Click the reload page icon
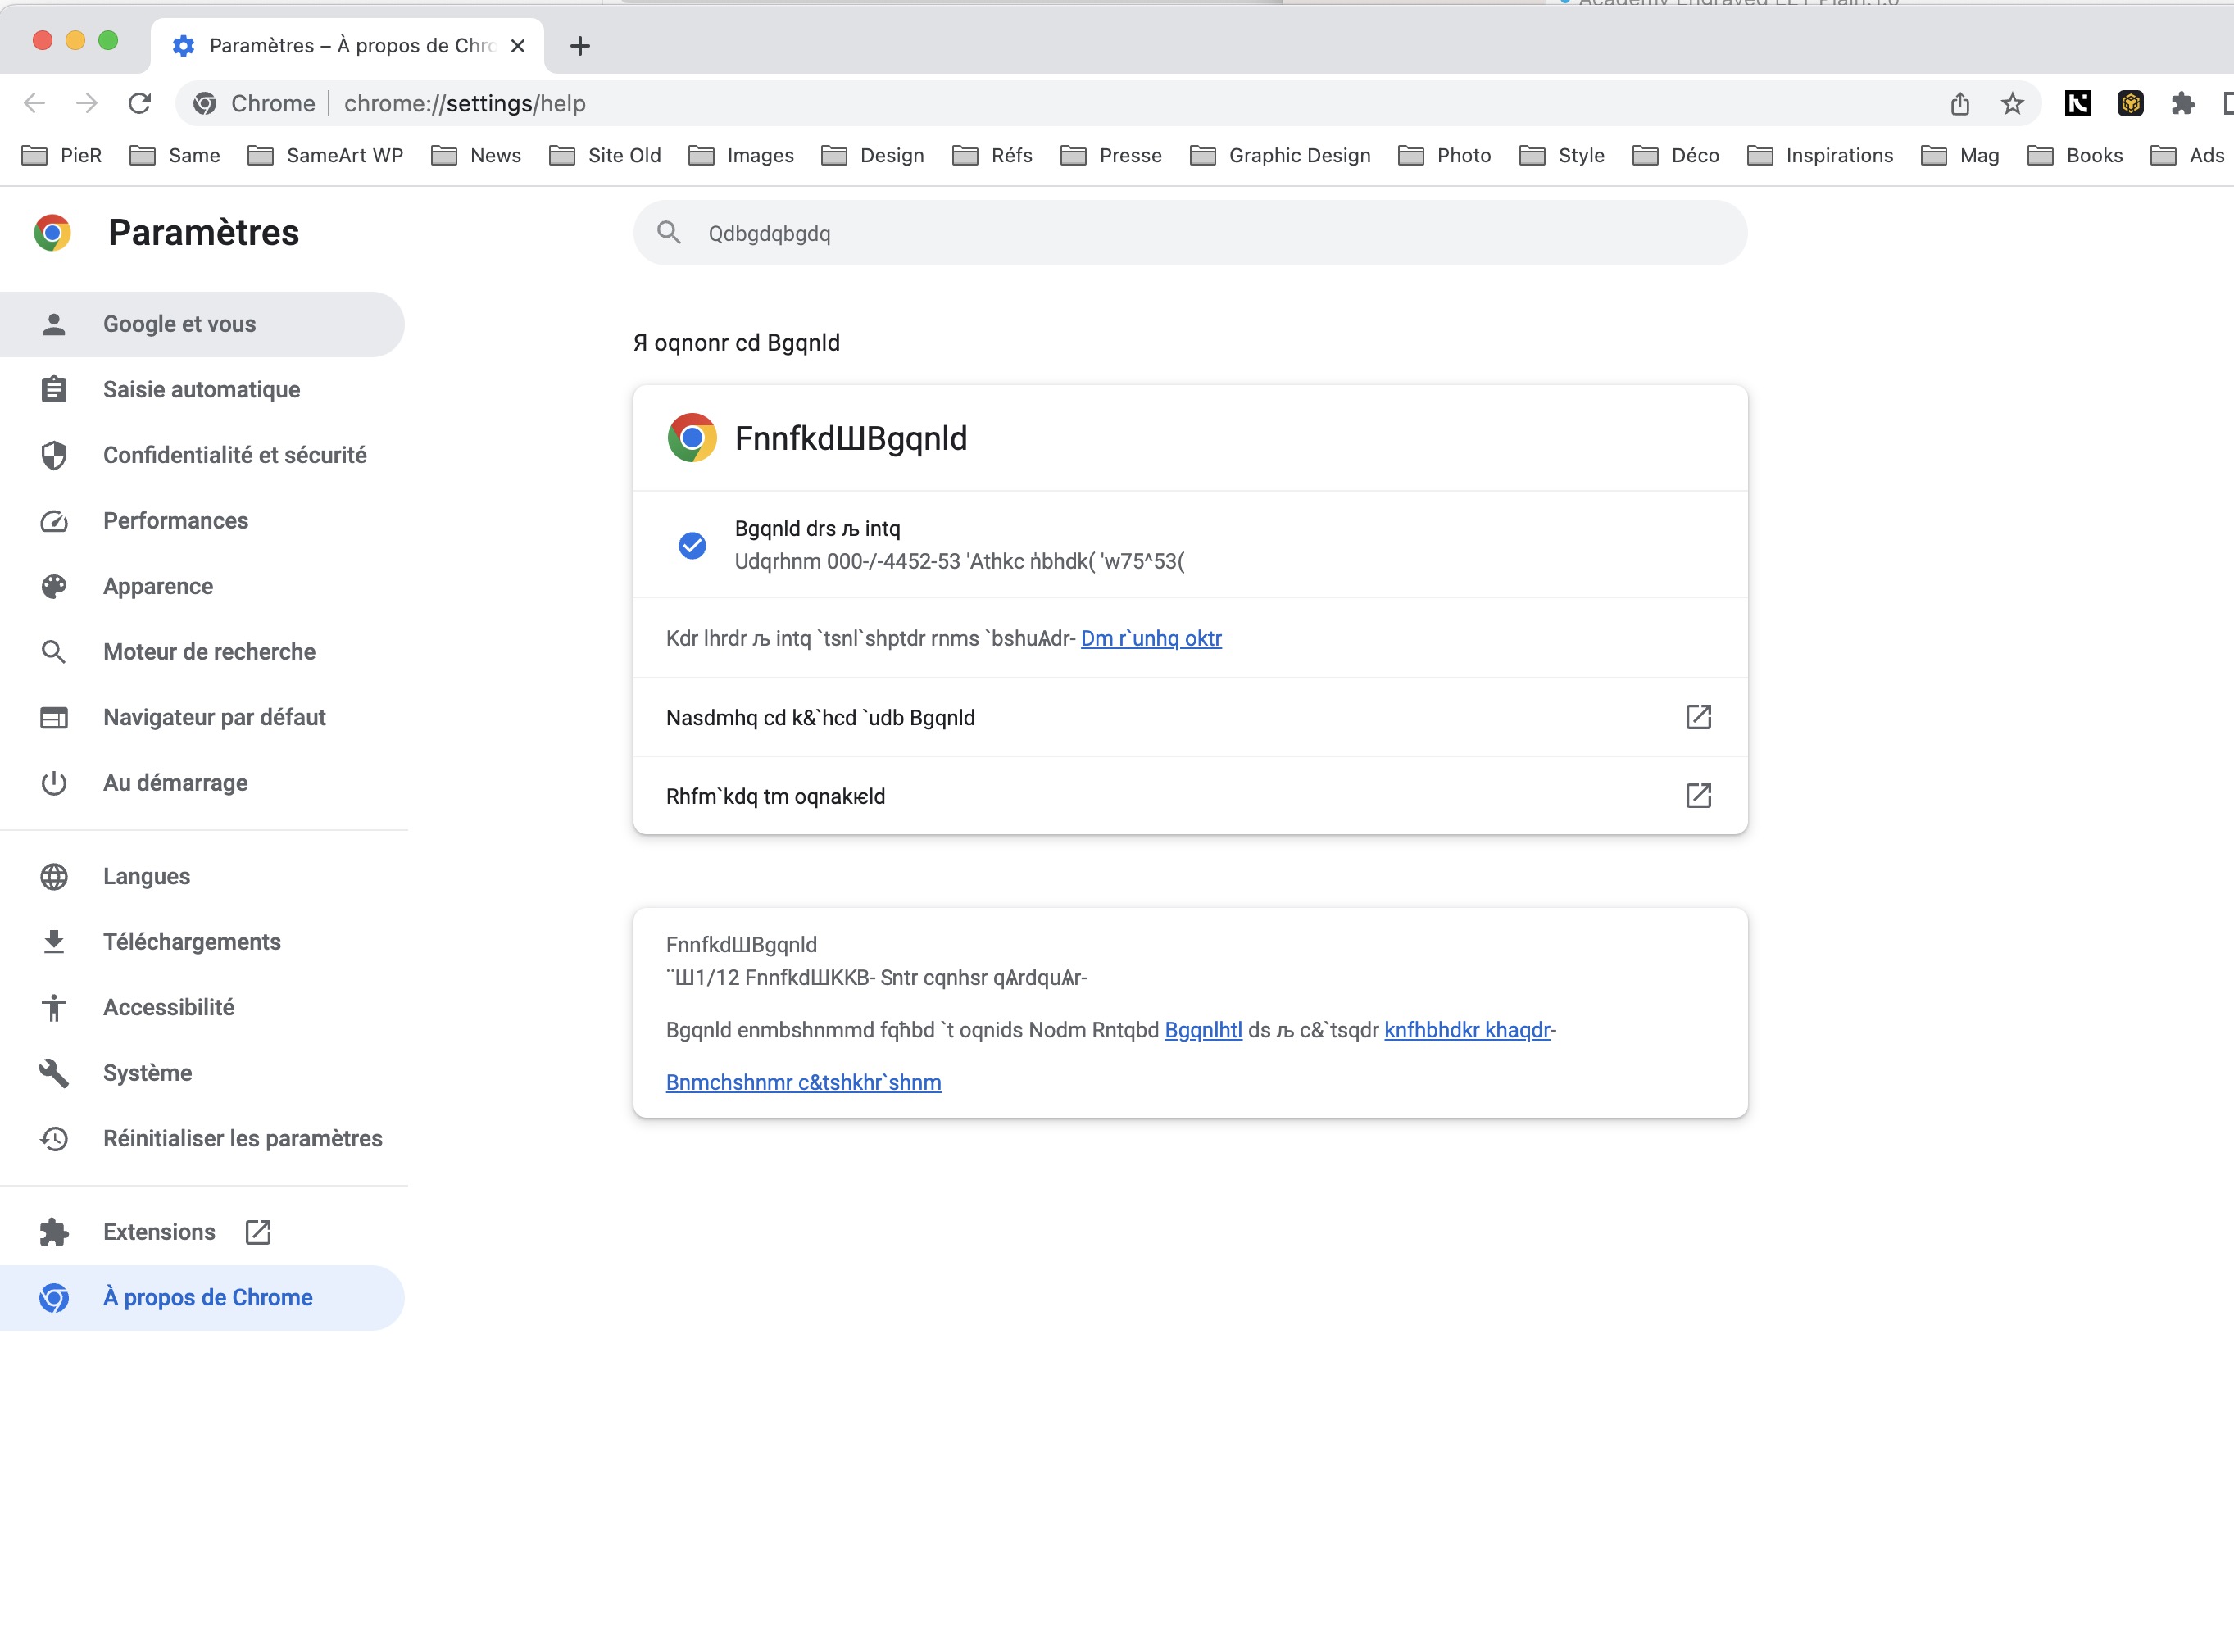This screenshot has width=2234, height=1652. coord(140,103)
